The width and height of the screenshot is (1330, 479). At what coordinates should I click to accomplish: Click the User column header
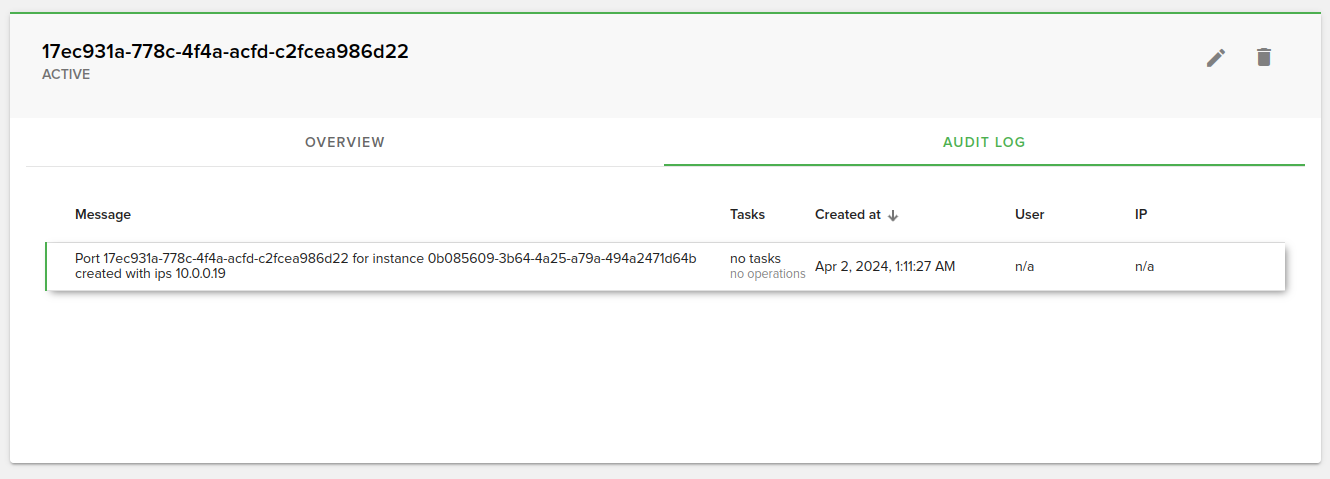[x=1029, y=215]
